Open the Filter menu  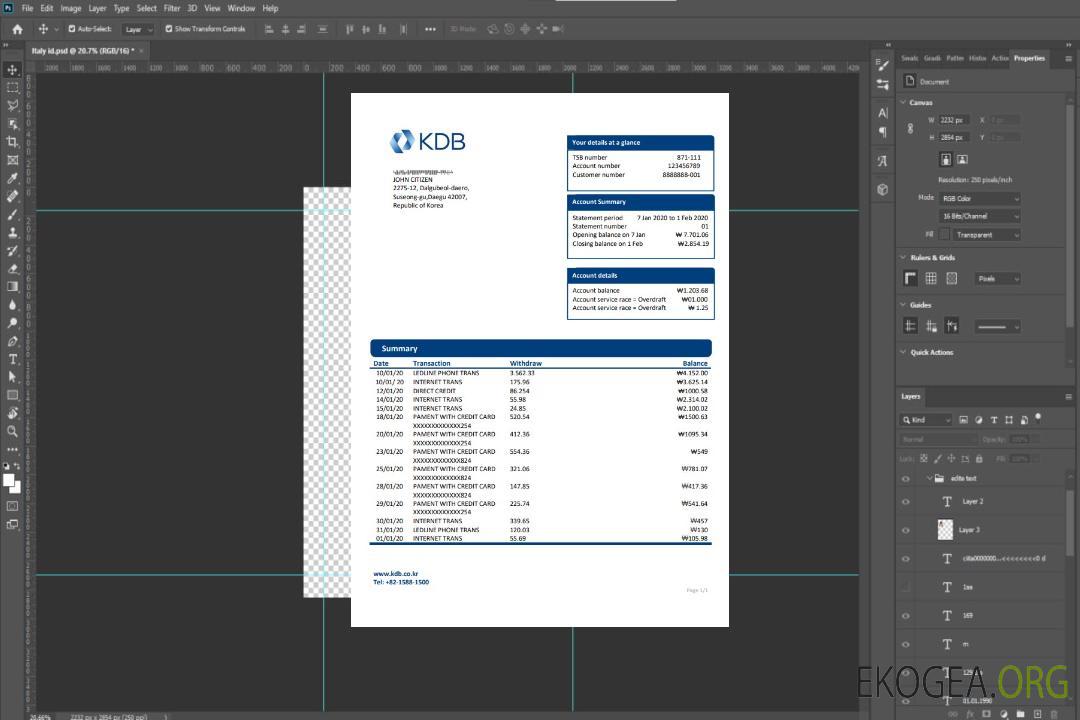(x=172, y=8)
